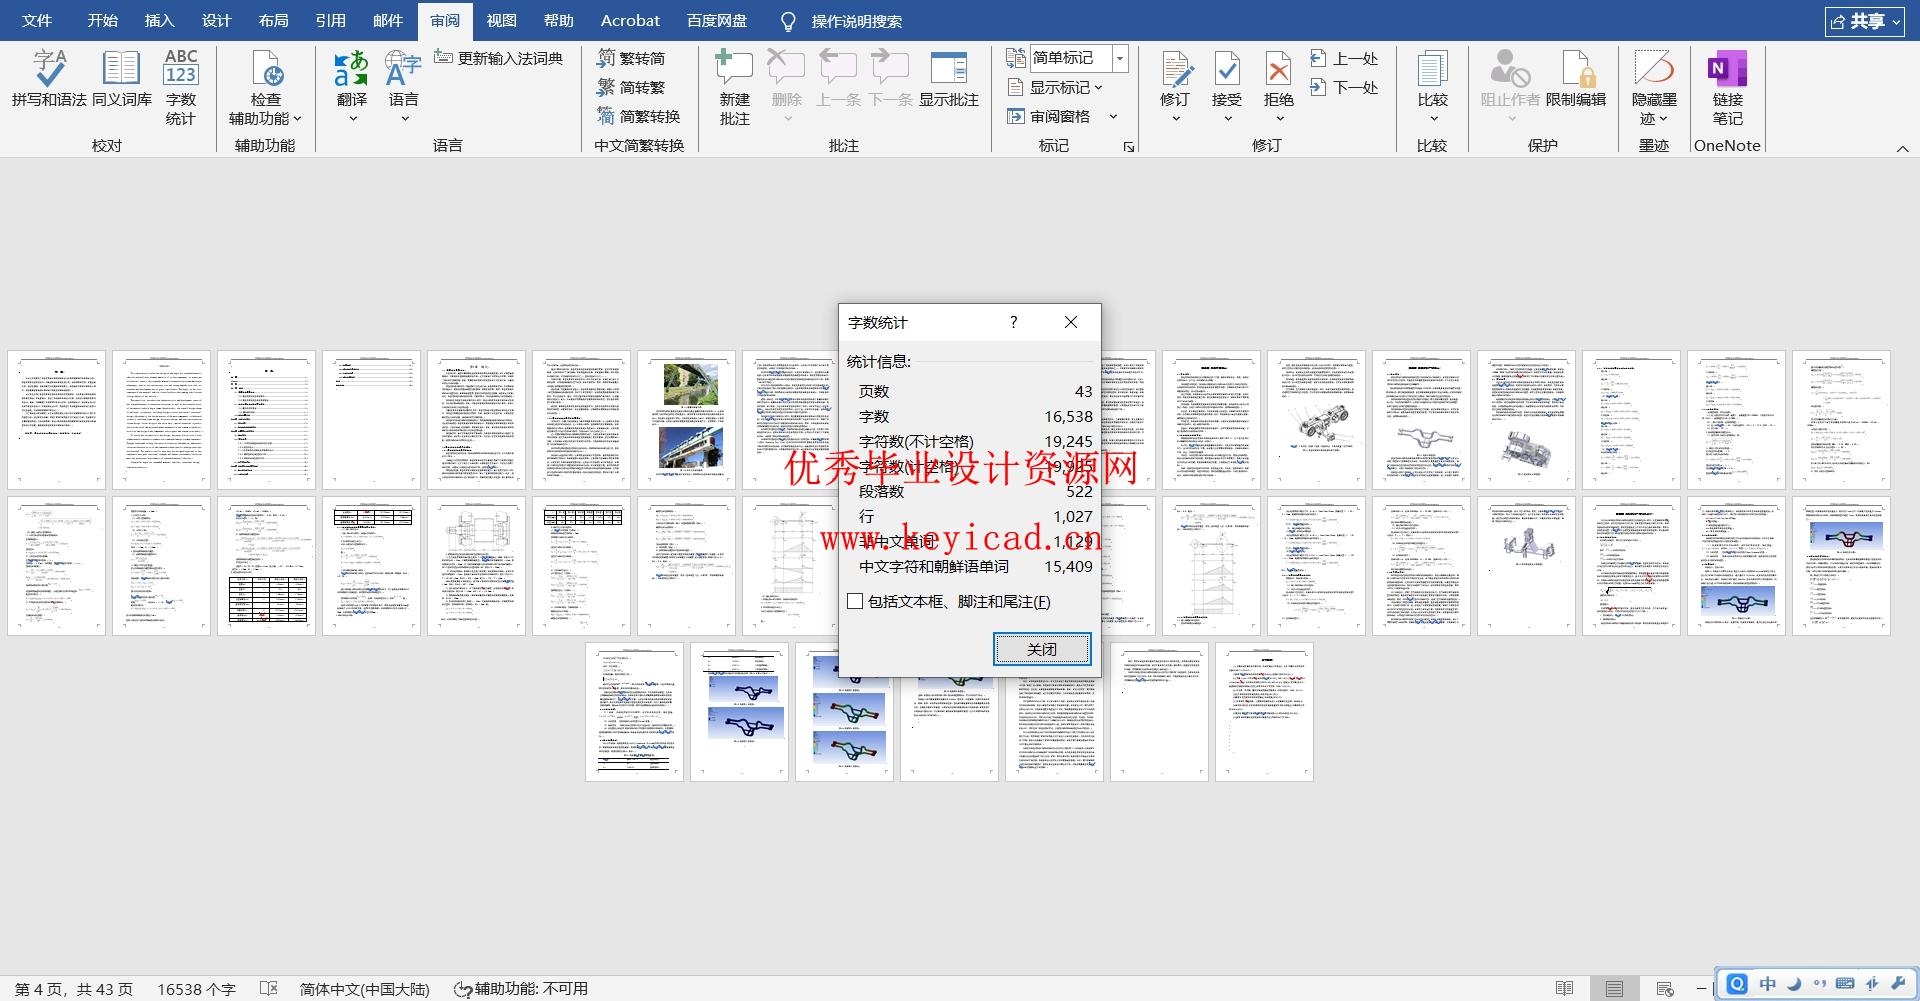Toggle punctuation mode in IME bar
Viewport: 1920px width, 1001px height.
click(1819, 984)
